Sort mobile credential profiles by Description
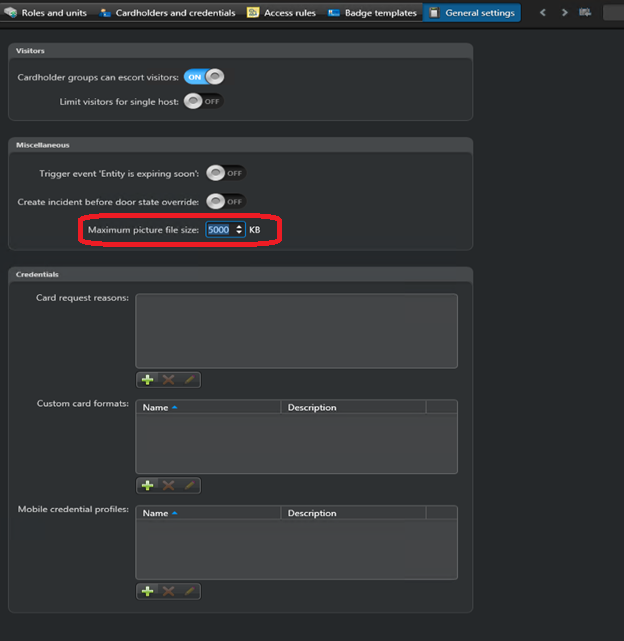This screenshot has width=624, height=641. [x=353, y=513]
